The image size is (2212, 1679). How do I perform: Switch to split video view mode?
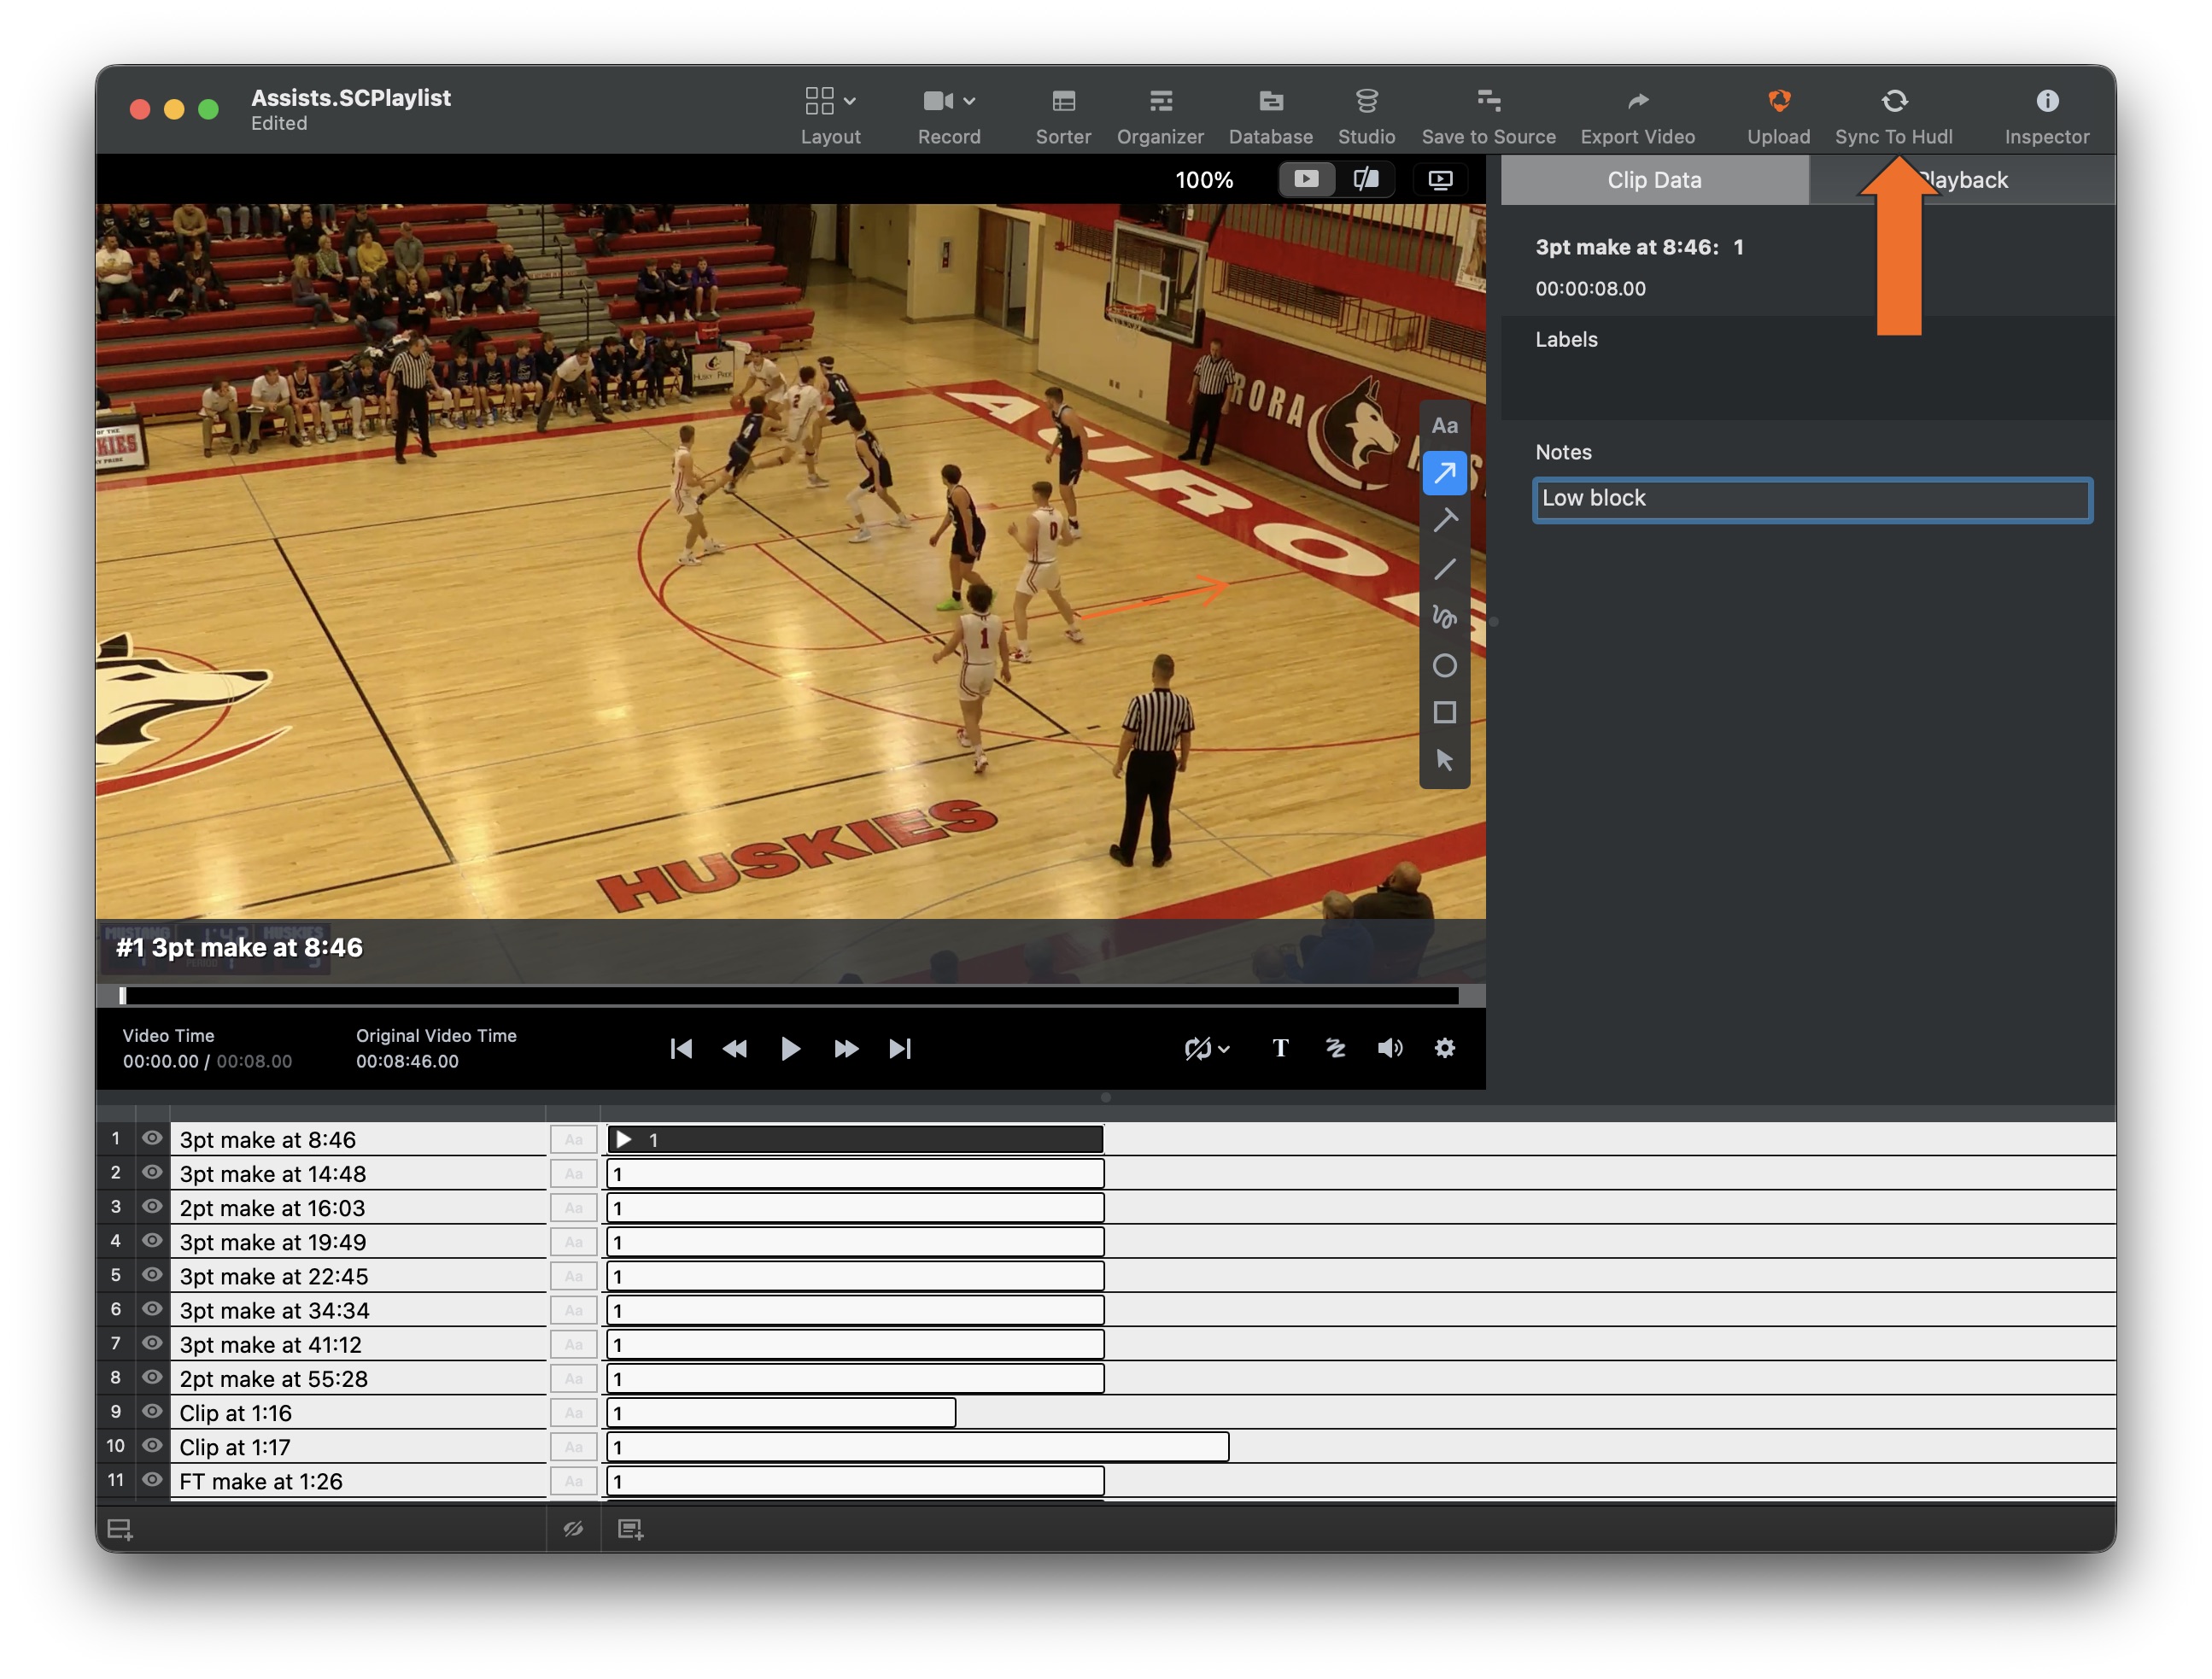[1366, 179]
